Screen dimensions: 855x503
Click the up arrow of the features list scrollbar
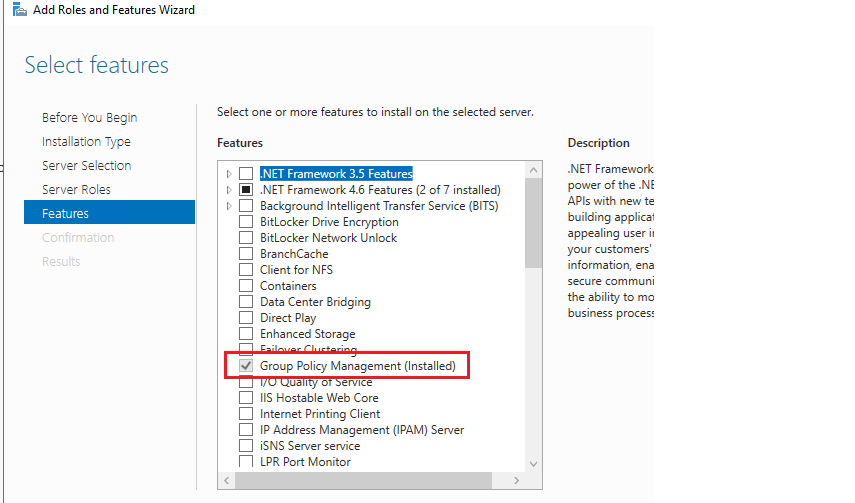(533, 170)
